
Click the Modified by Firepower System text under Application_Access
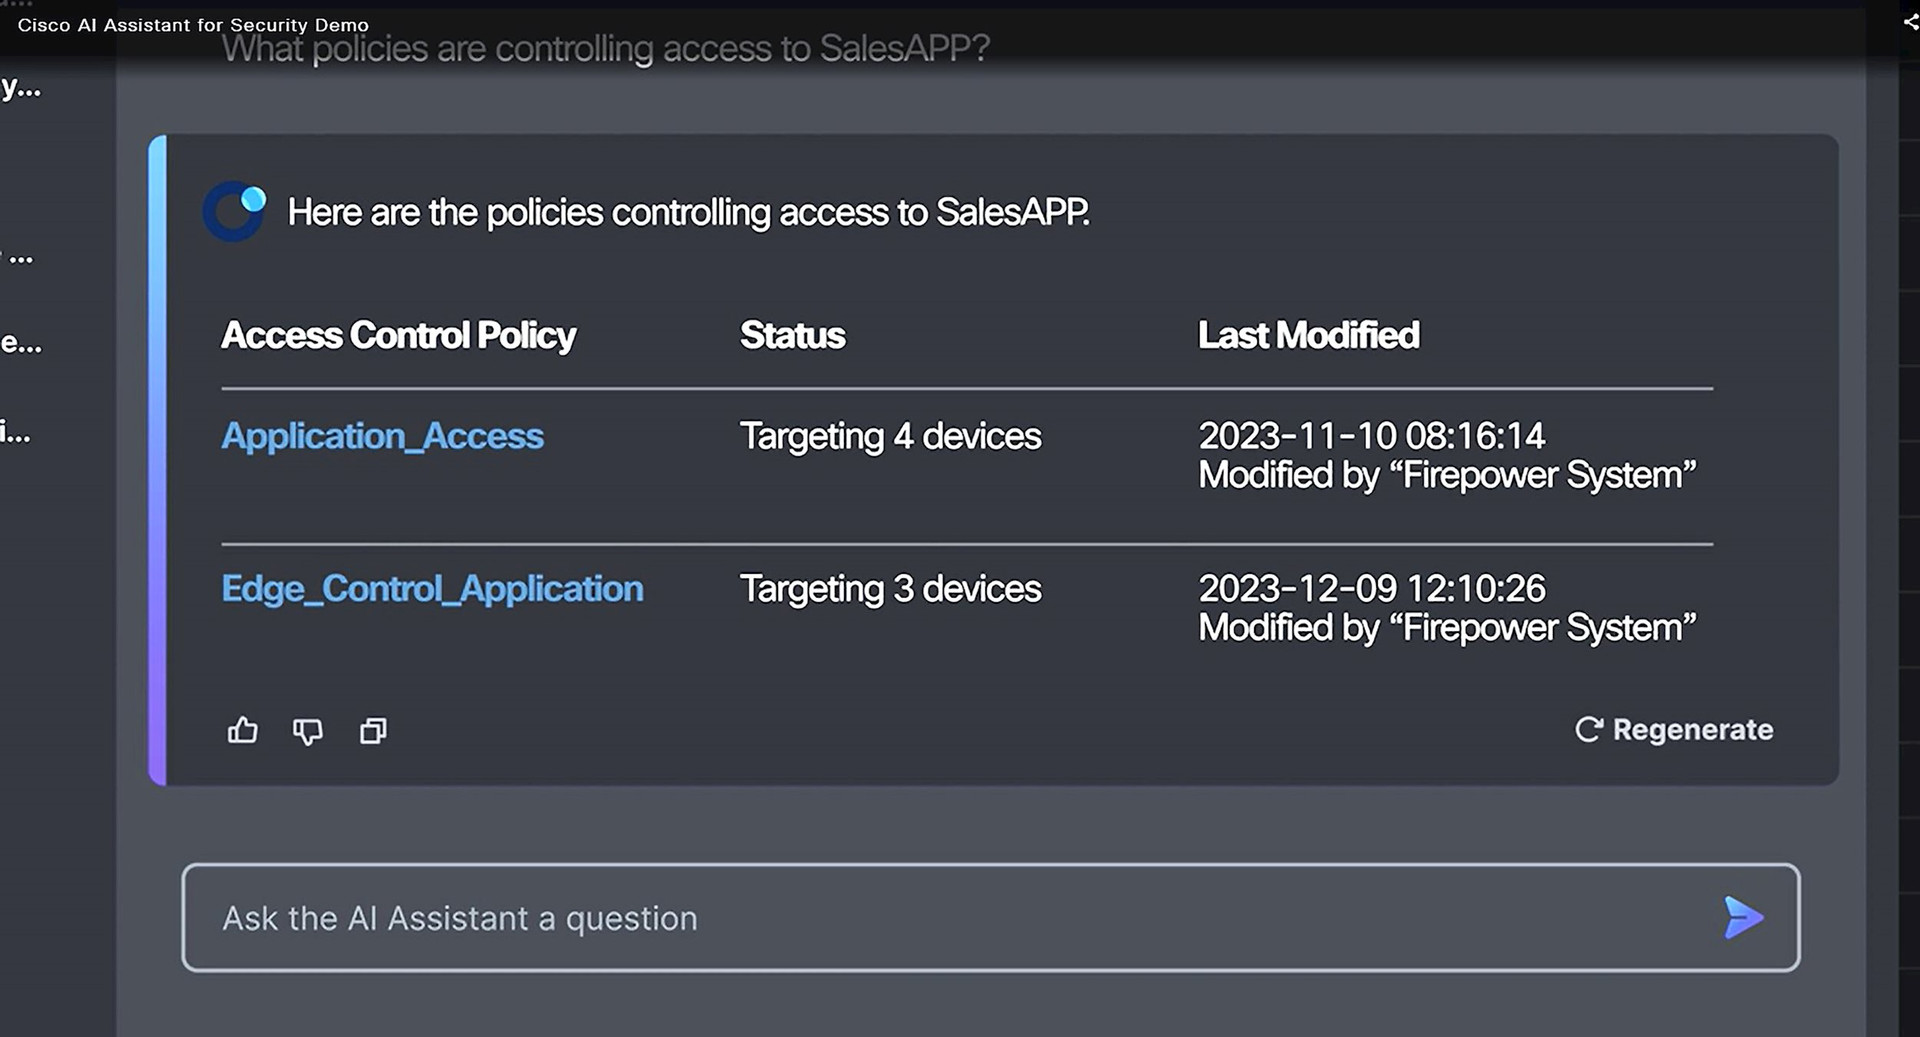coord(1447,476)
